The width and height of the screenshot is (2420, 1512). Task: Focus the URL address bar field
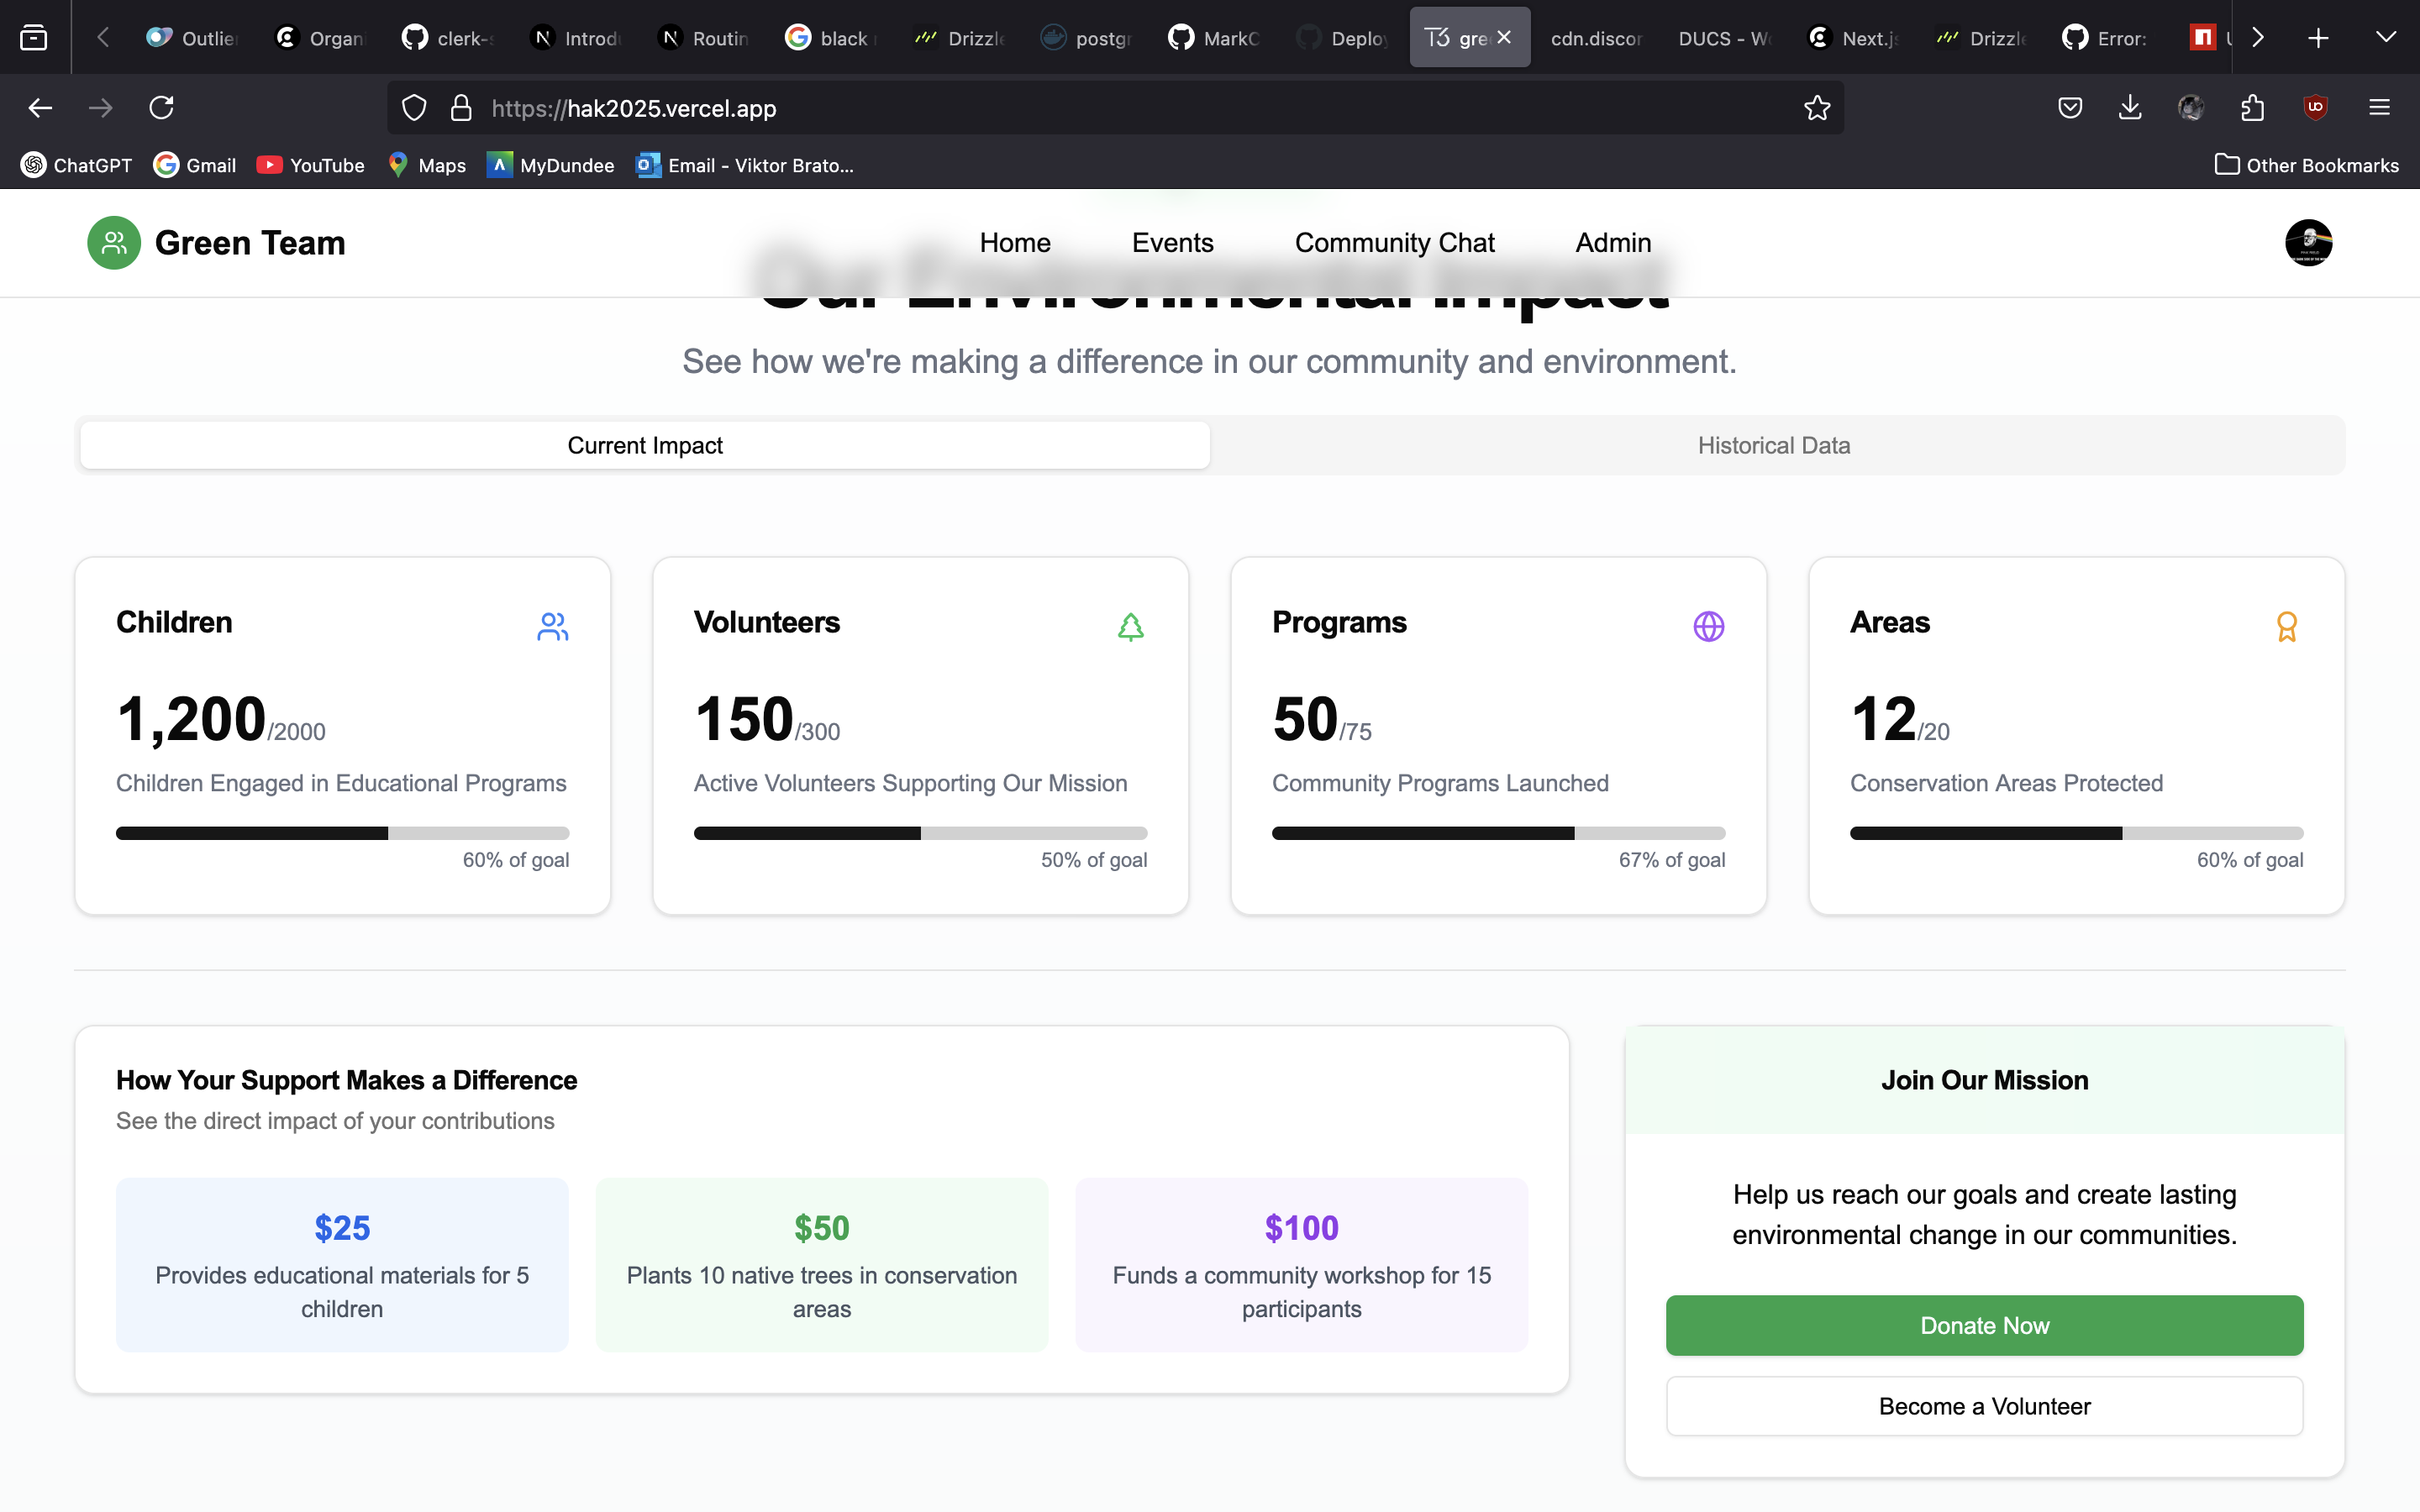(x=1100, y=108)
